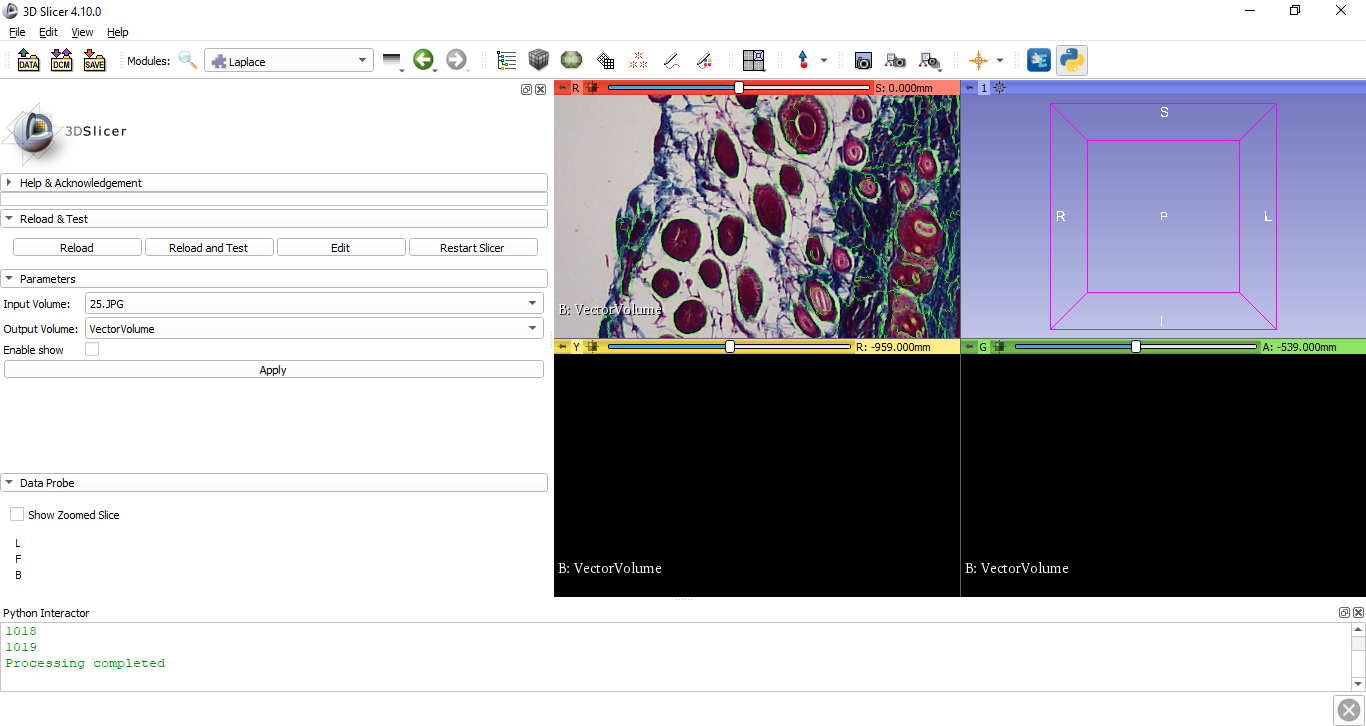Click the Apply button
Image resolution: width=1366 pixels, height=726 pixels.
click(273, 370)
